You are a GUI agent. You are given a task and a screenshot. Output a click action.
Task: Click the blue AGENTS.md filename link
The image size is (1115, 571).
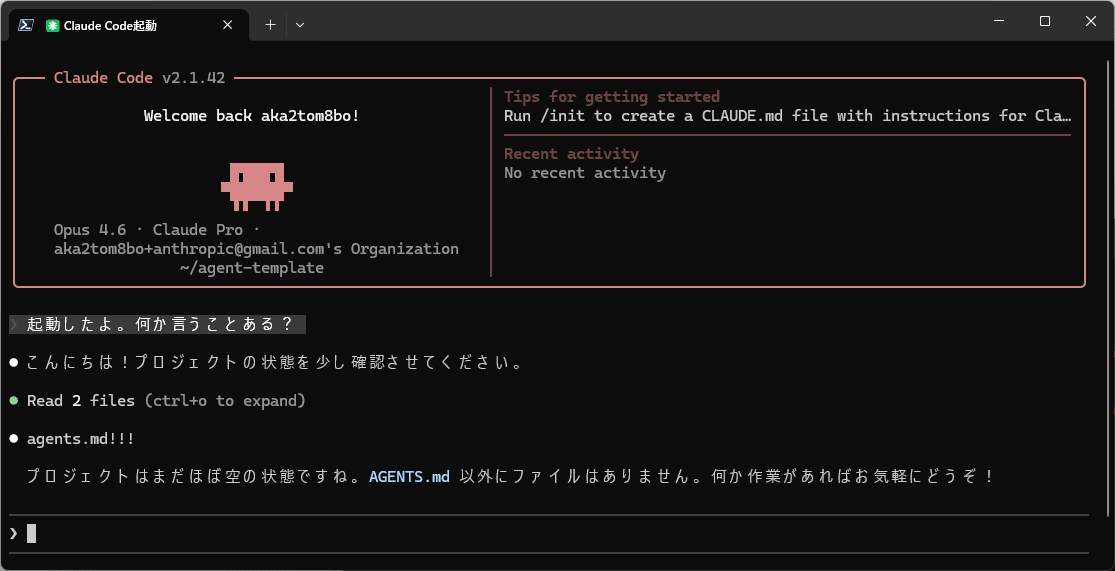point(410,477)
